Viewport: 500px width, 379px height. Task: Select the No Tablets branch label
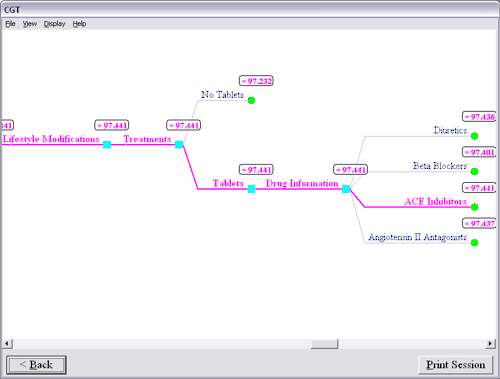222,95
